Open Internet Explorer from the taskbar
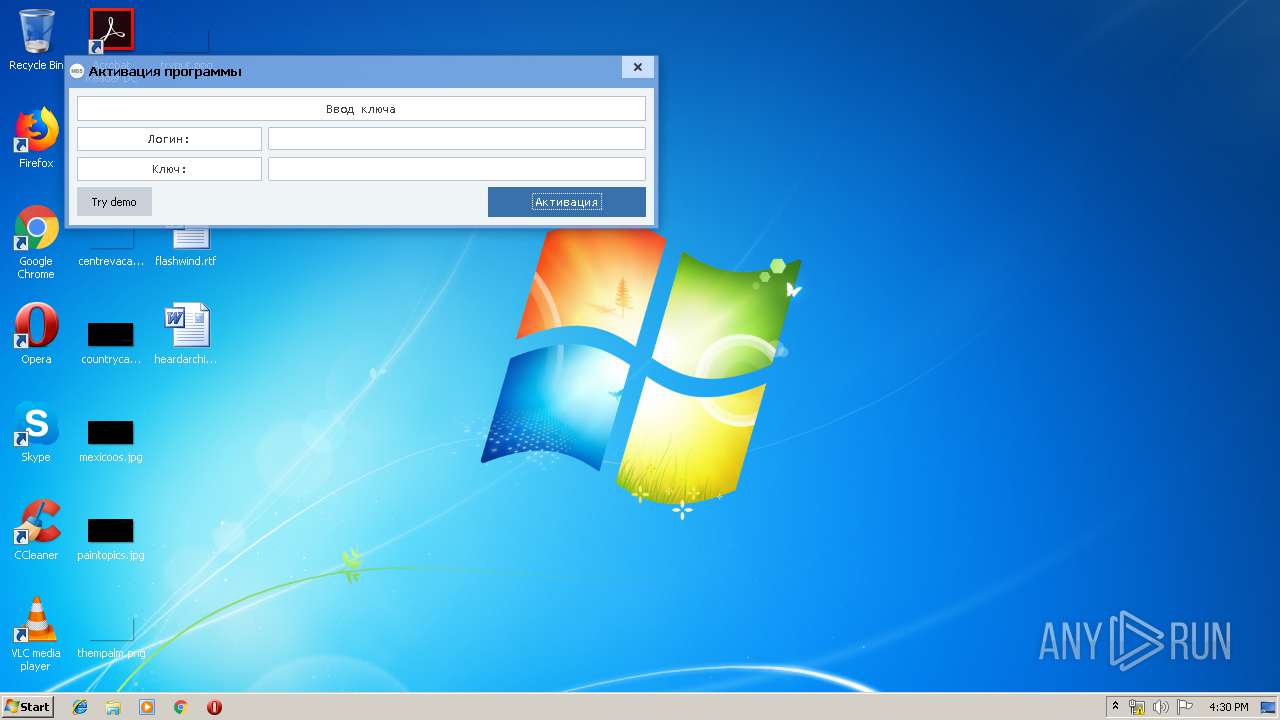Screen dimensions: 1280x720 [x=80, y=707]
